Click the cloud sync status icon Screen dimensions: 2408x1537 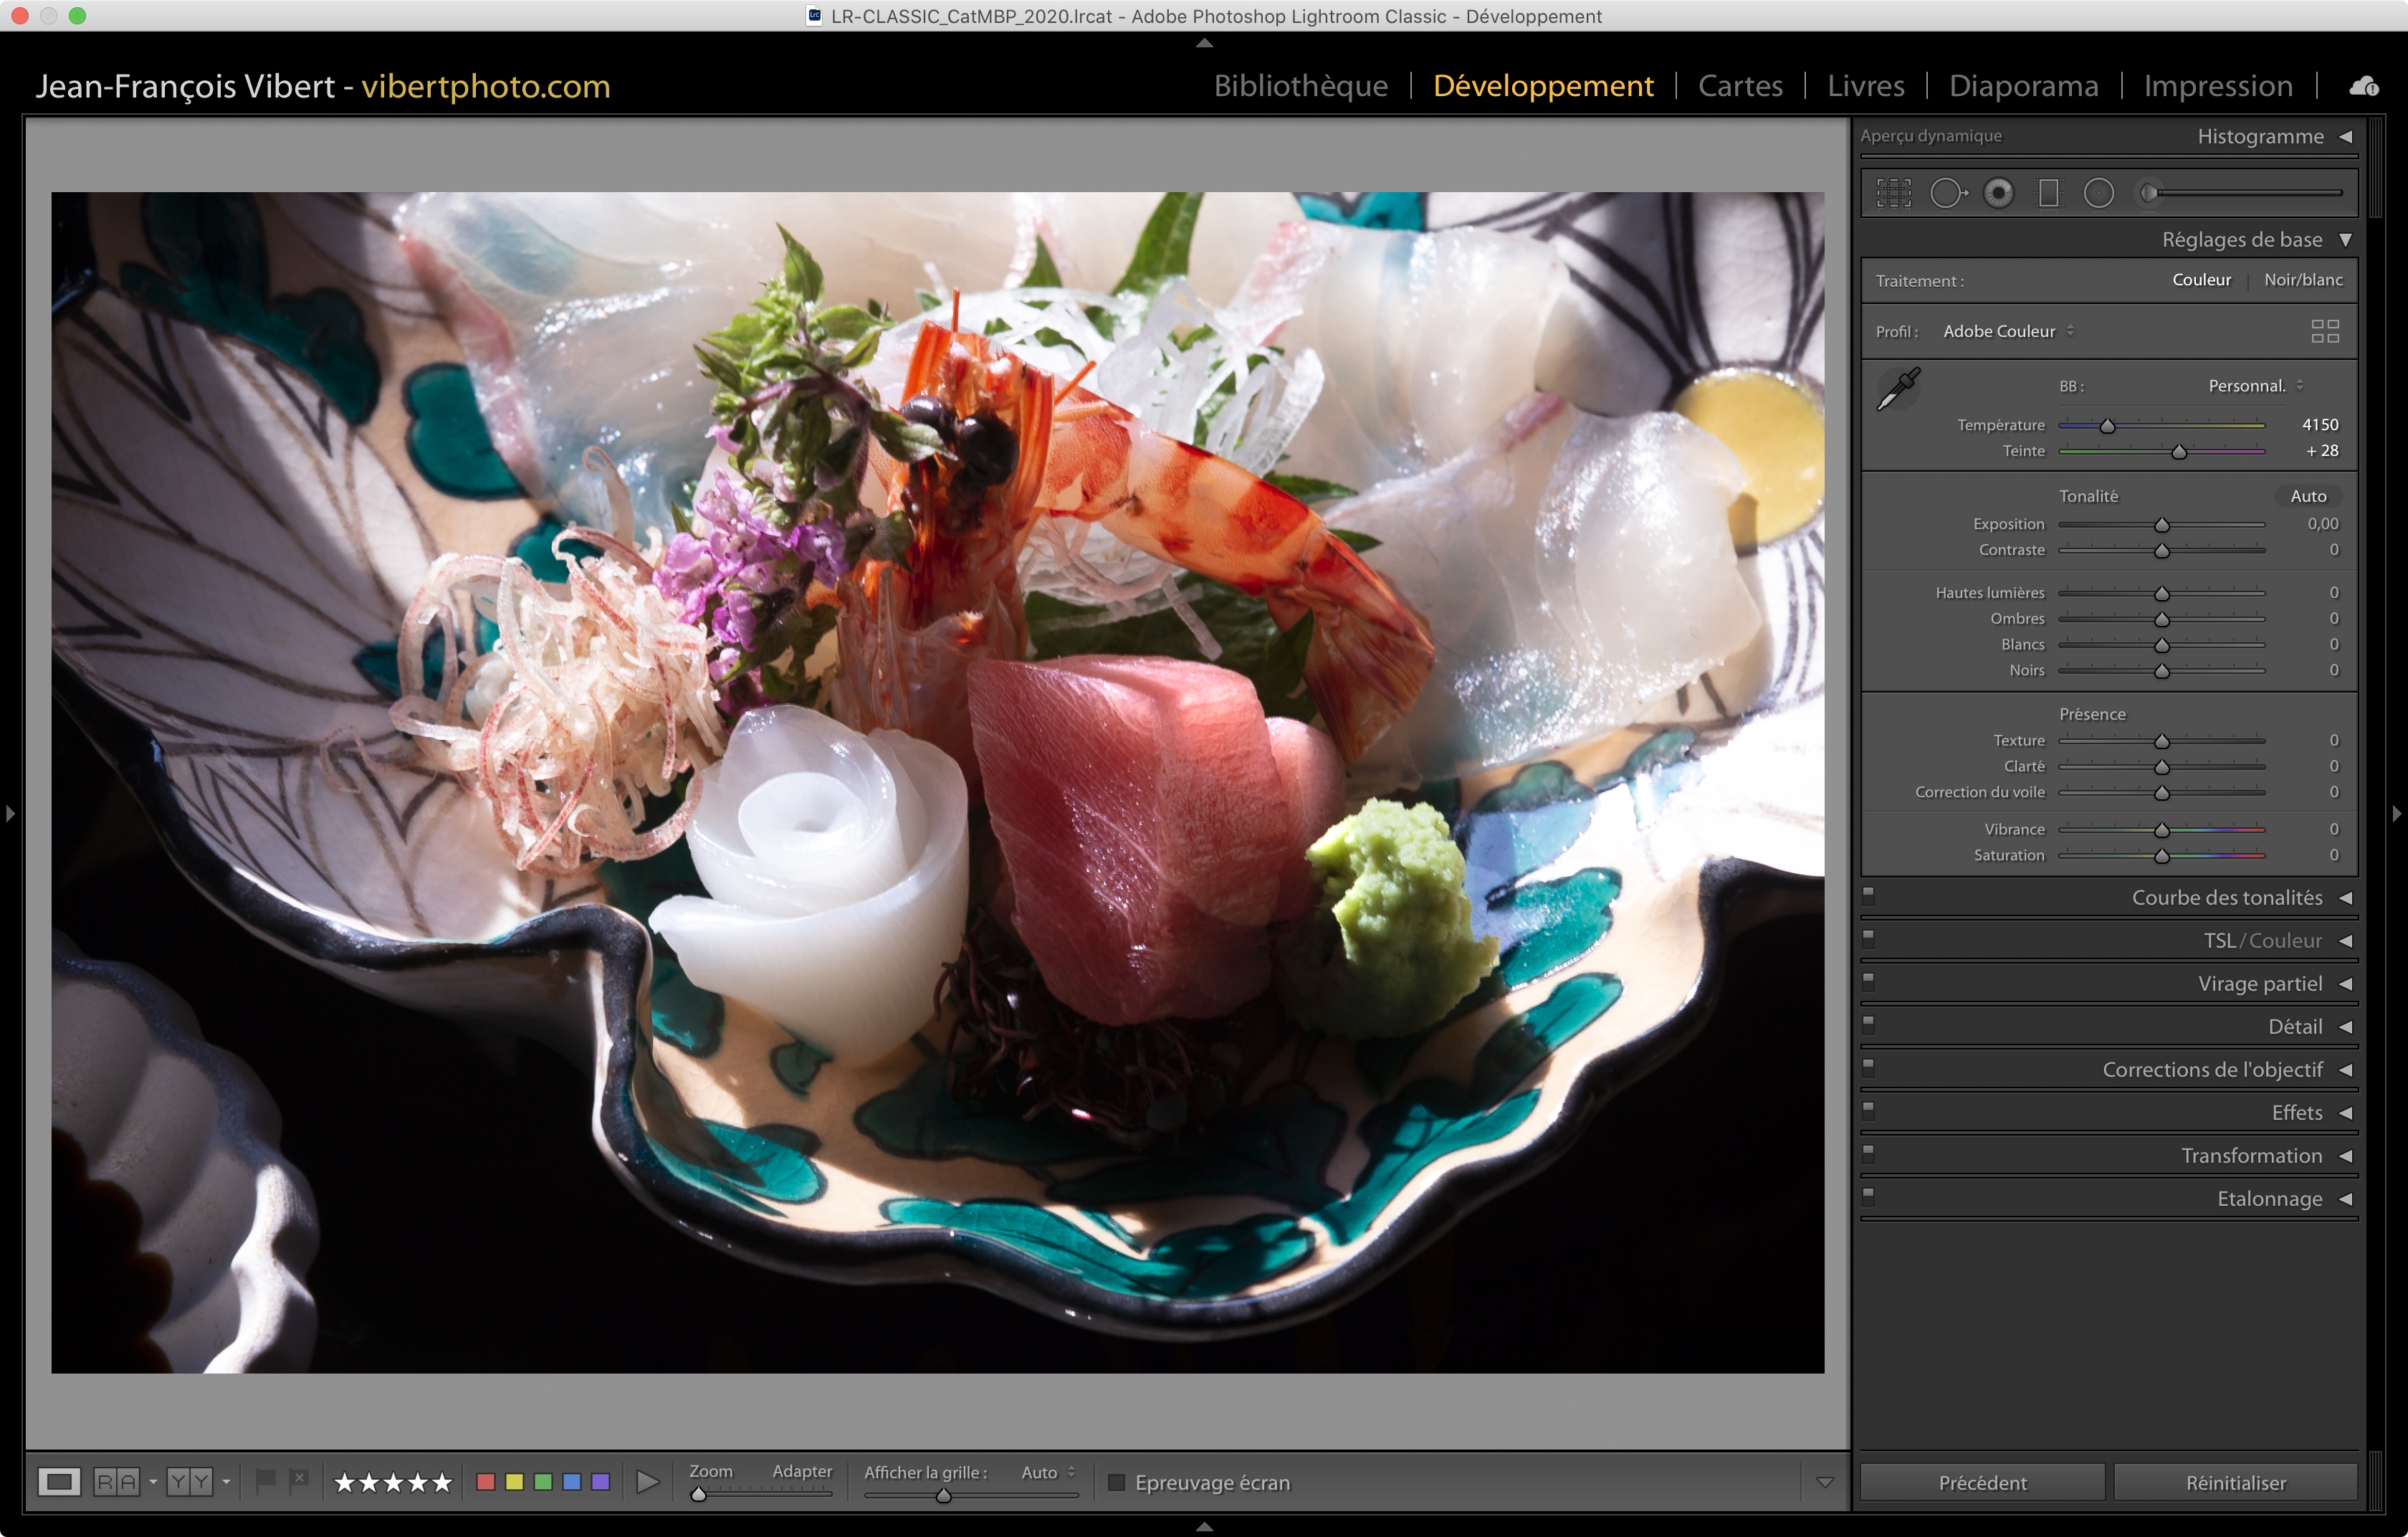click(2363, 86)
